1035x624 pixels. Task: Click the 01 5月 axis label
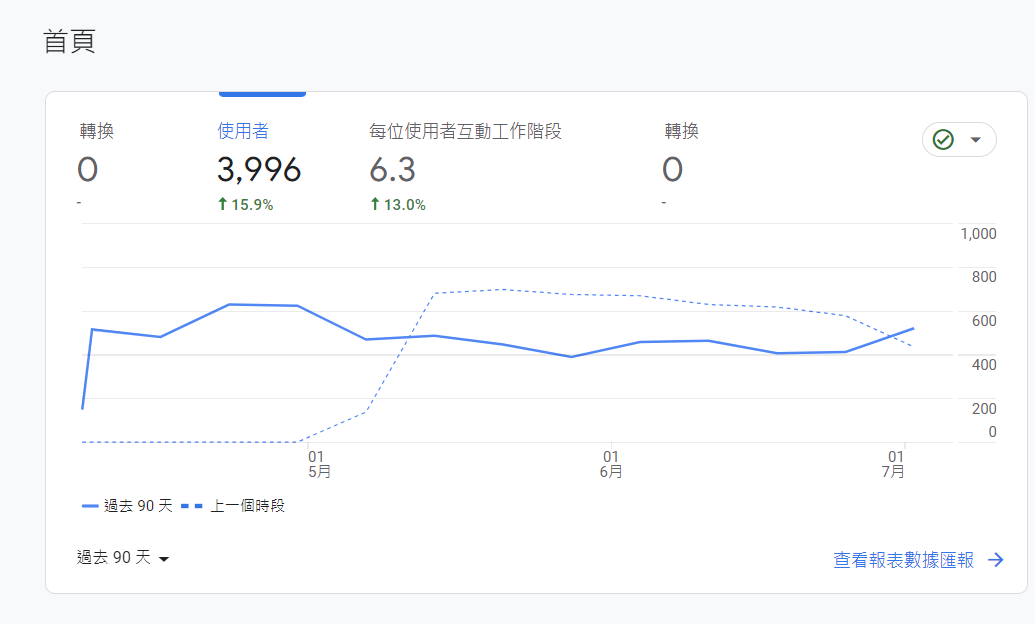pos(319,464)
